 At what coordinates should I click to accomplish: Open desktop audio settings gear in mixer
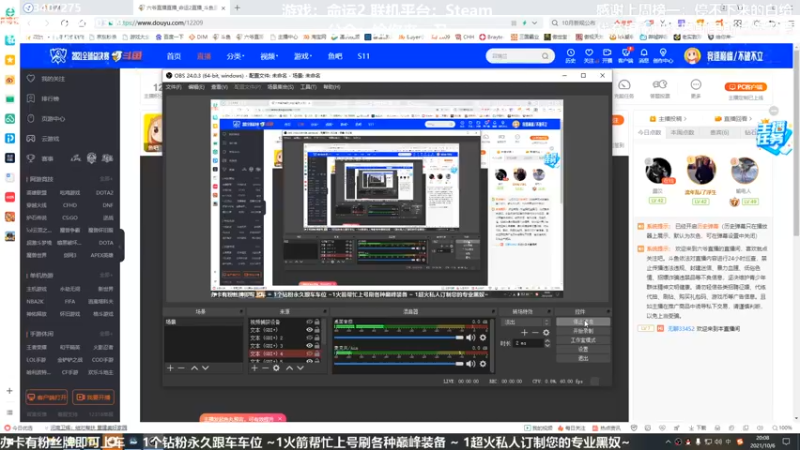point(483,338)
